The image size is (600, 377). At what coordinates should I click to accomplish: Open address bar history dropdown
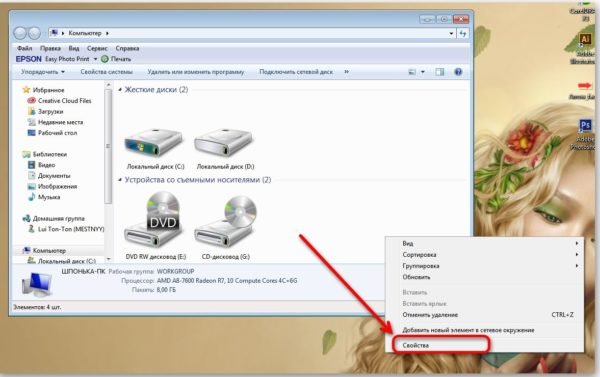click(452, 34)
